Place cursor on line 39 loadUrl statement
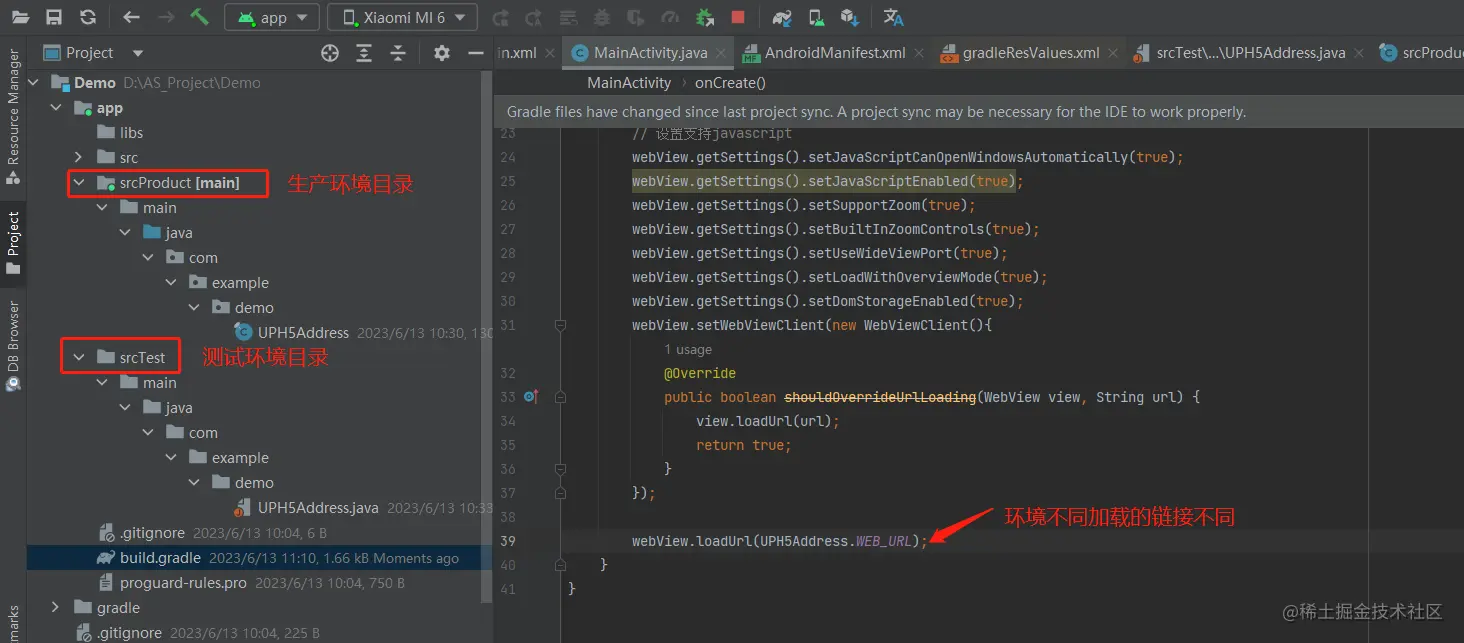Image resolution: width=1464 pixels, height=643 pixels. point(780,541)
